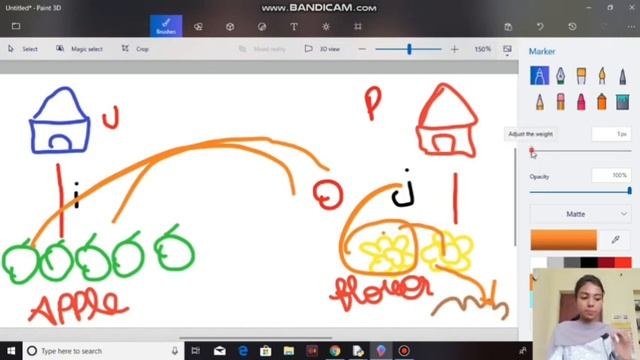Open Google Chrome from the taskbar
640x360 pixels.
(335, 351)
